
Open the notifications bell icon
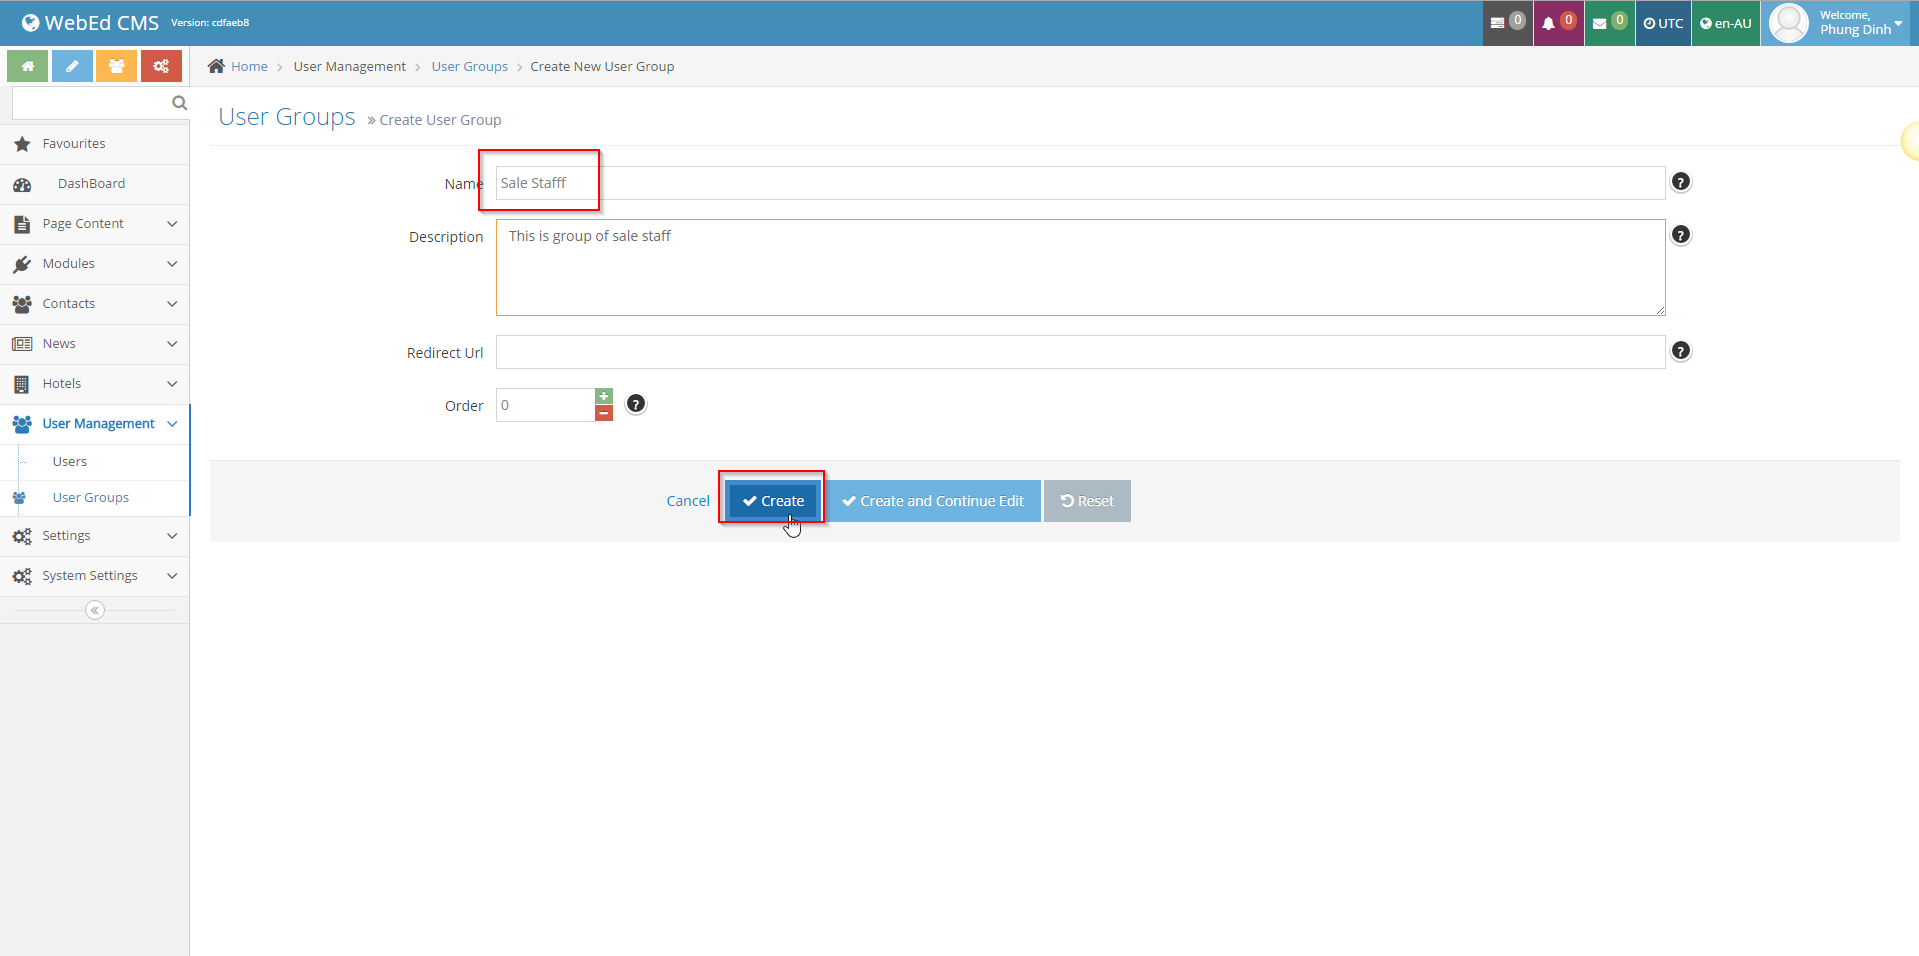tap(1548, 23)
